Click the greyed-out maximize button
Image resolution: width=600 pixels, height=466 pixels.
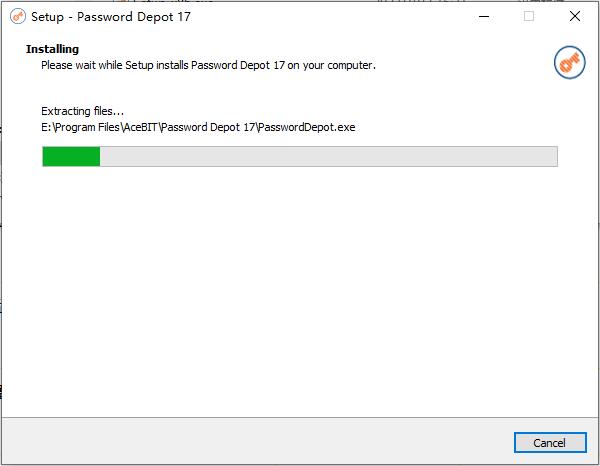click(529, 16)
